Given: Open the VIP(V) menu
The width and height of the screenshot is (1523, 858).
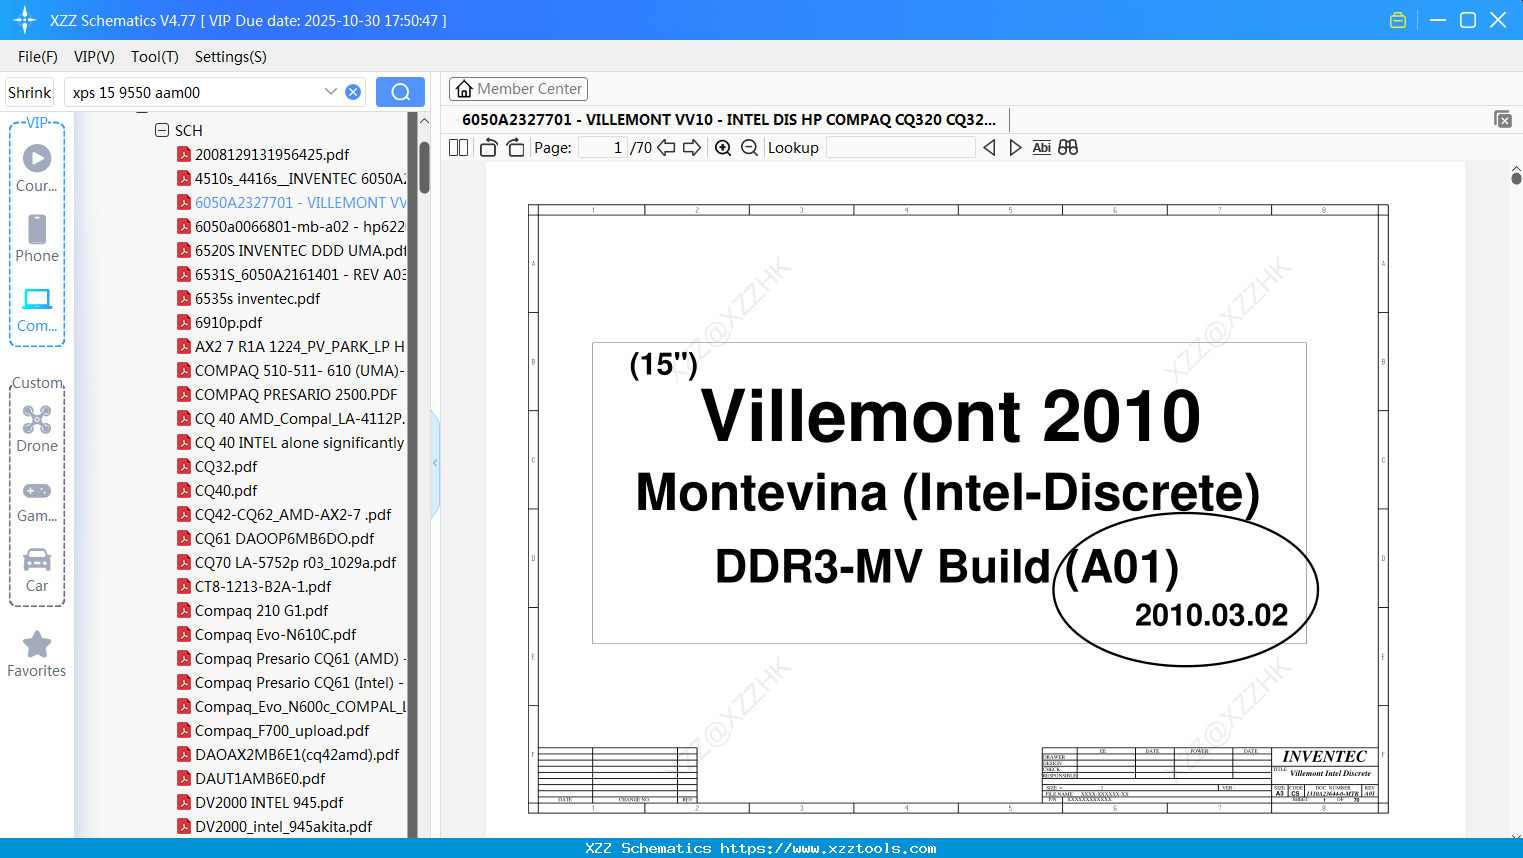Looking at the screenshot, I should pyautogui.click(x=94, y=57).
